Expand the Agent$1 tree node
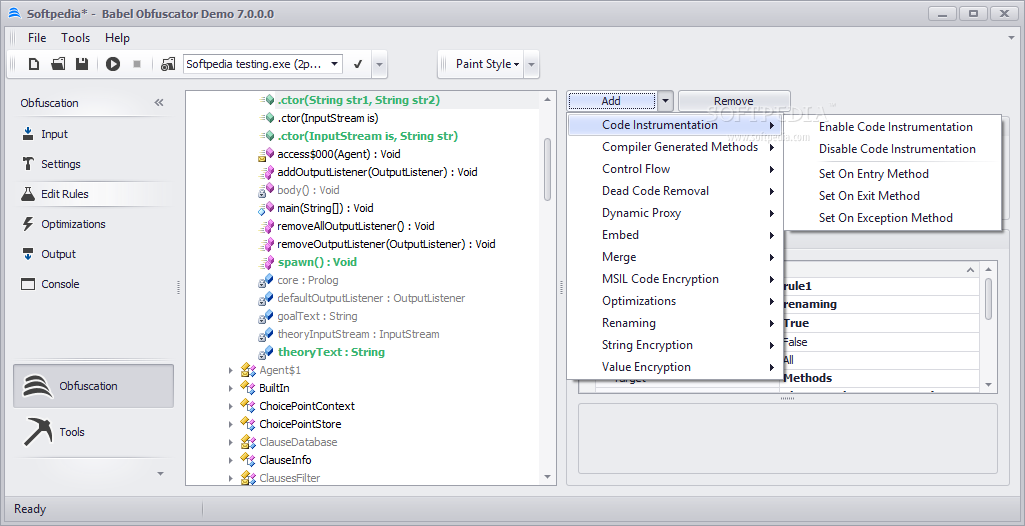 pyautogui.click(x=230, y=370)
